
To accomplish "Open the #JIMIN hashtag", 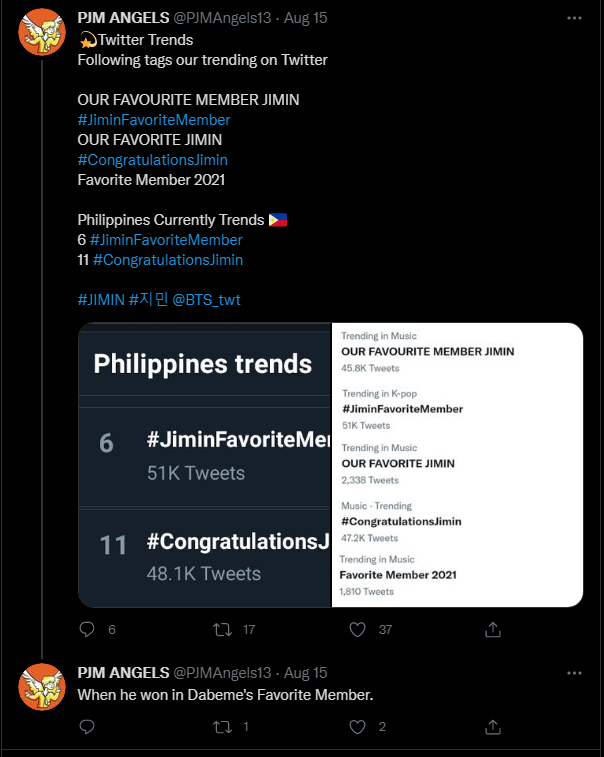I will [x=101, y=300].
